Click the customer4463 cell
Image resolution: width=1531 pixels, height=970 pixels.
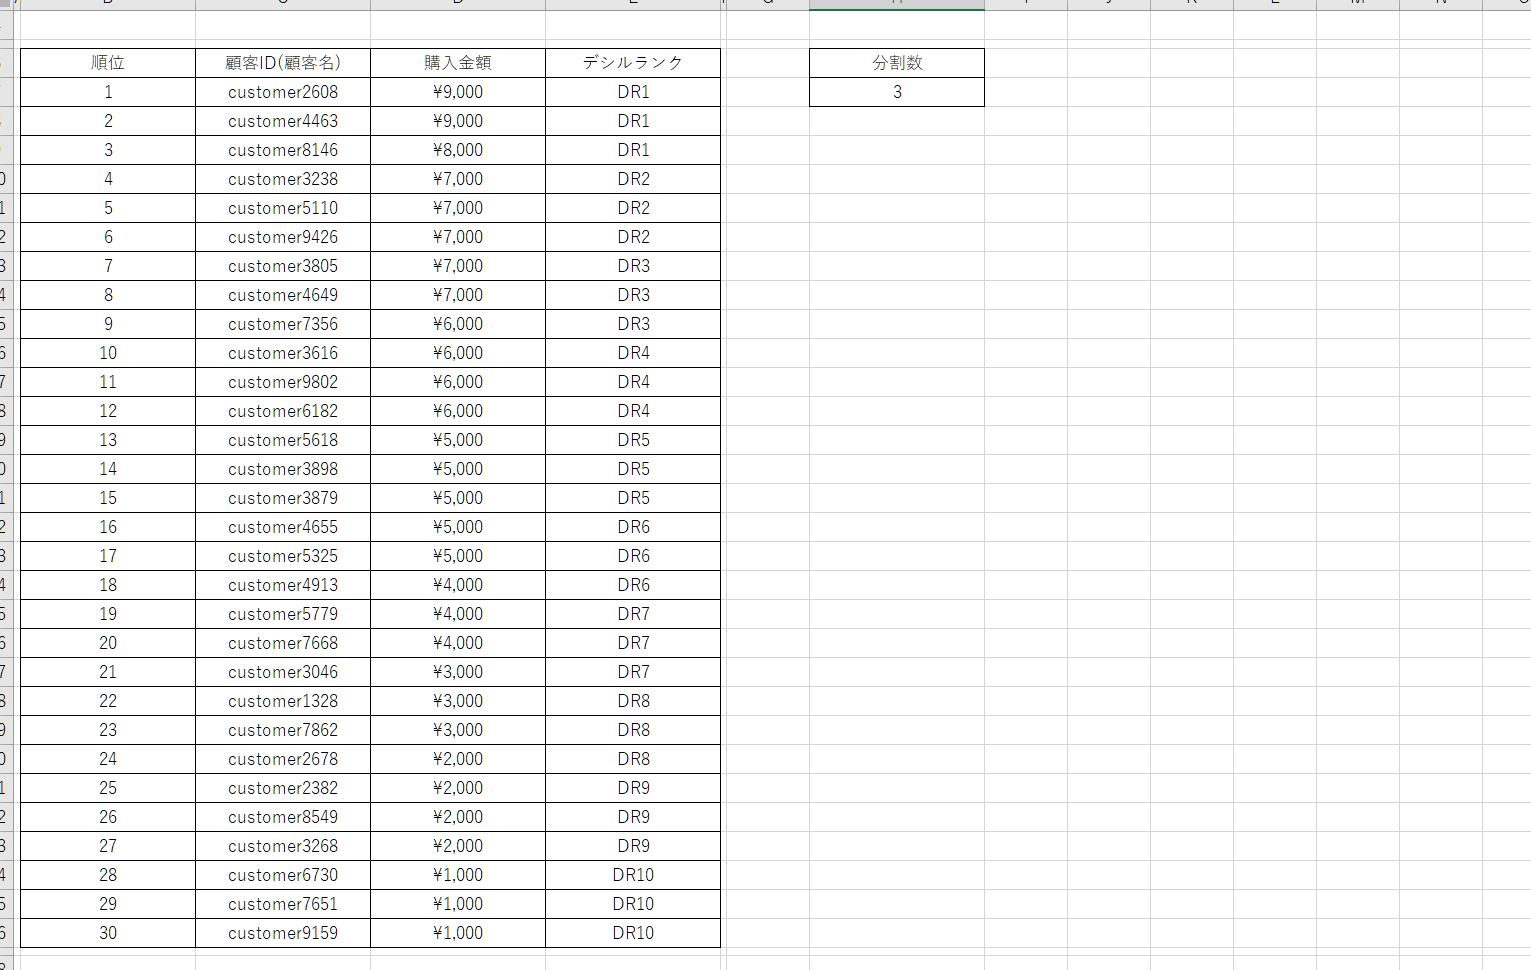283,121
